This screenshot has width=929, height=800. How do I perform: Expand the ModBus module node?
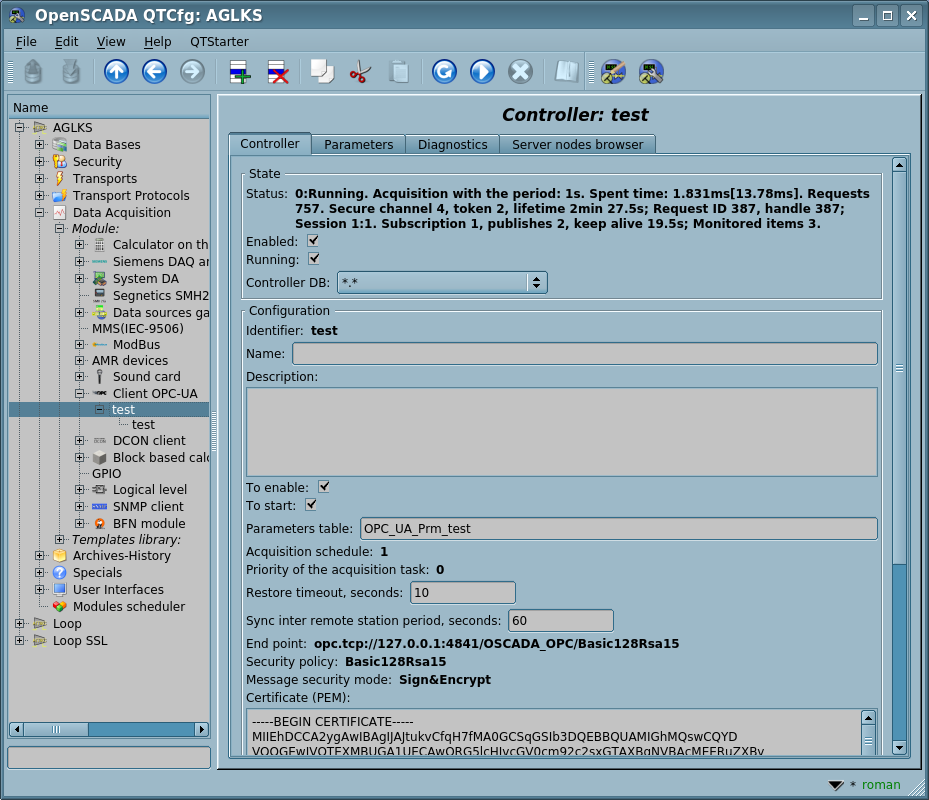[80, 344]
